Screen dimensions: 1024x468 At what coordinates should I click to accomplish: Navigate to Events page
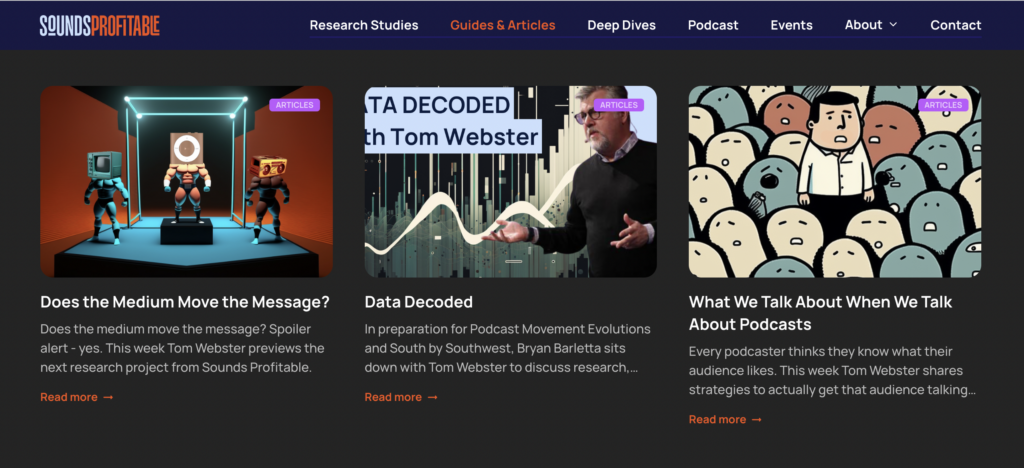tap(792, 25)
